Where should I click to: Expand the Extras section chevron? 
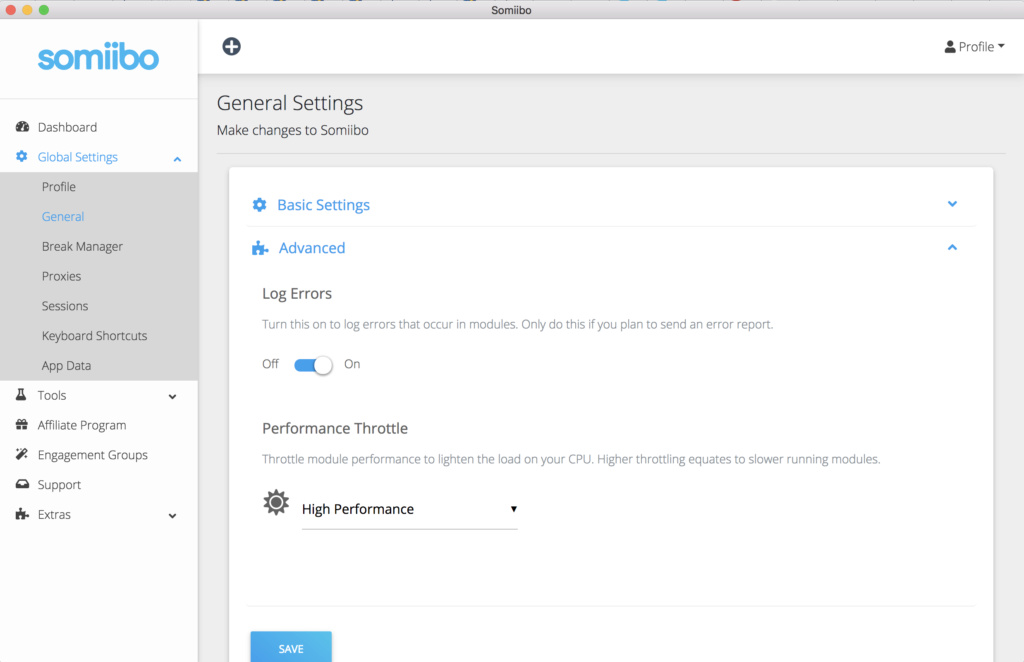[x=172, y=516]
